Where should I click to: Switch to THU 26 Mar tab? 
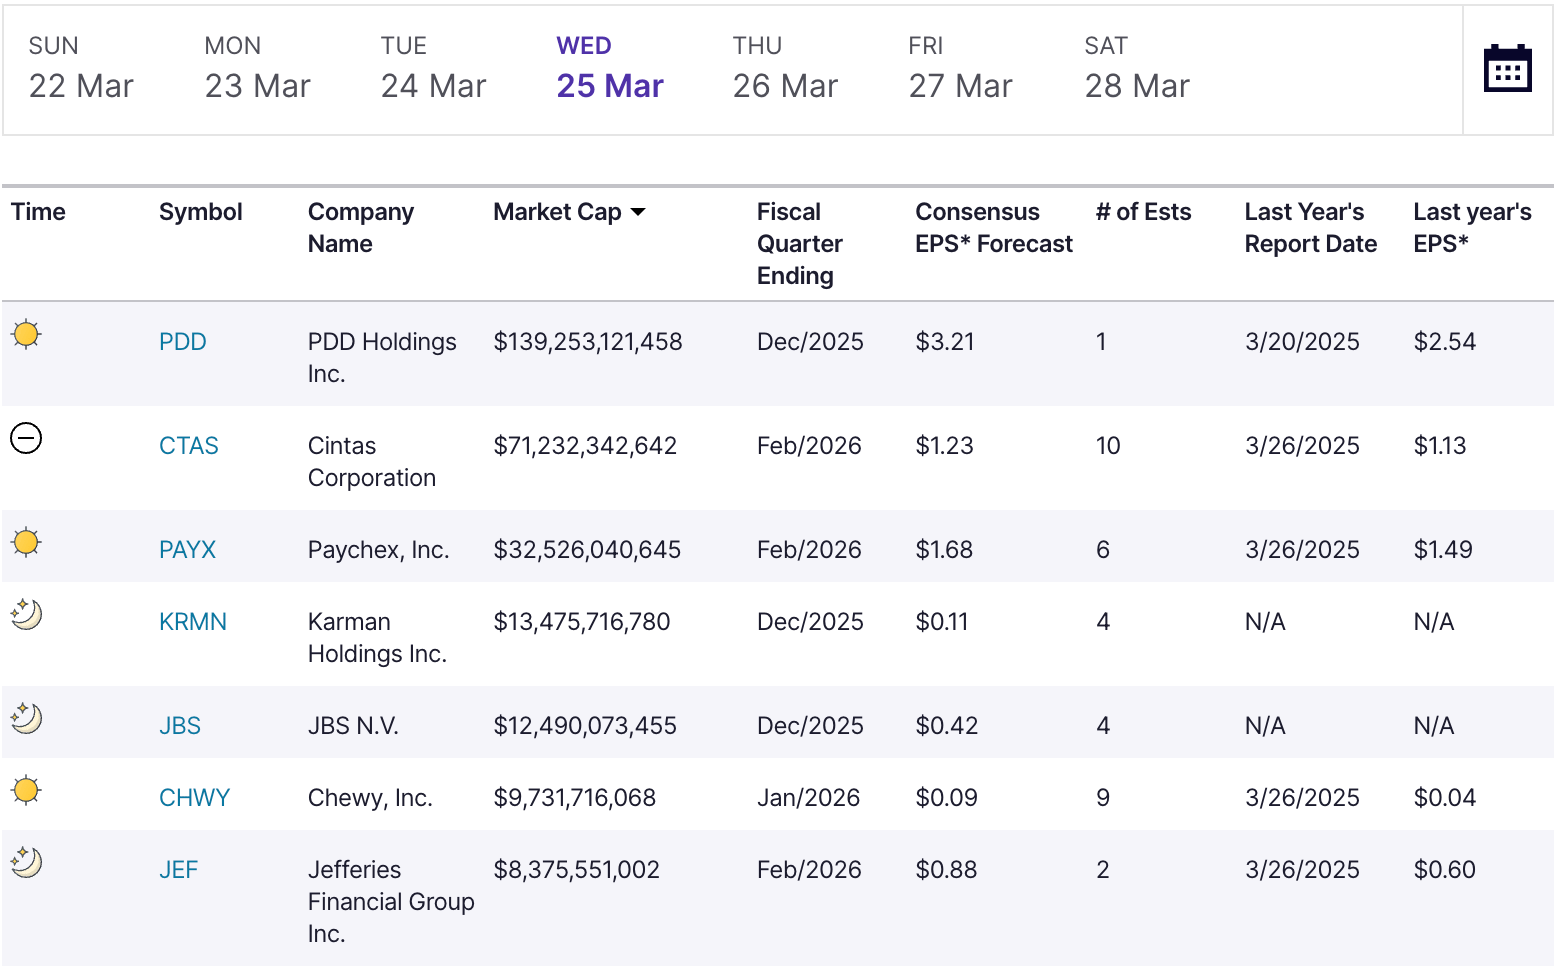pyautogui.click(x=785, y=69)
